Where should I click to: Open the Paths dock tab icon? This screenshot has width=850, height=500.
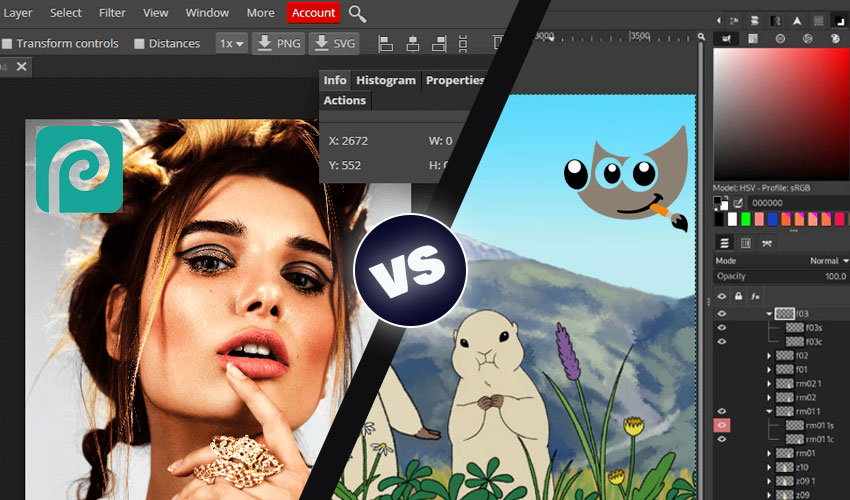(x=767, y=243)
